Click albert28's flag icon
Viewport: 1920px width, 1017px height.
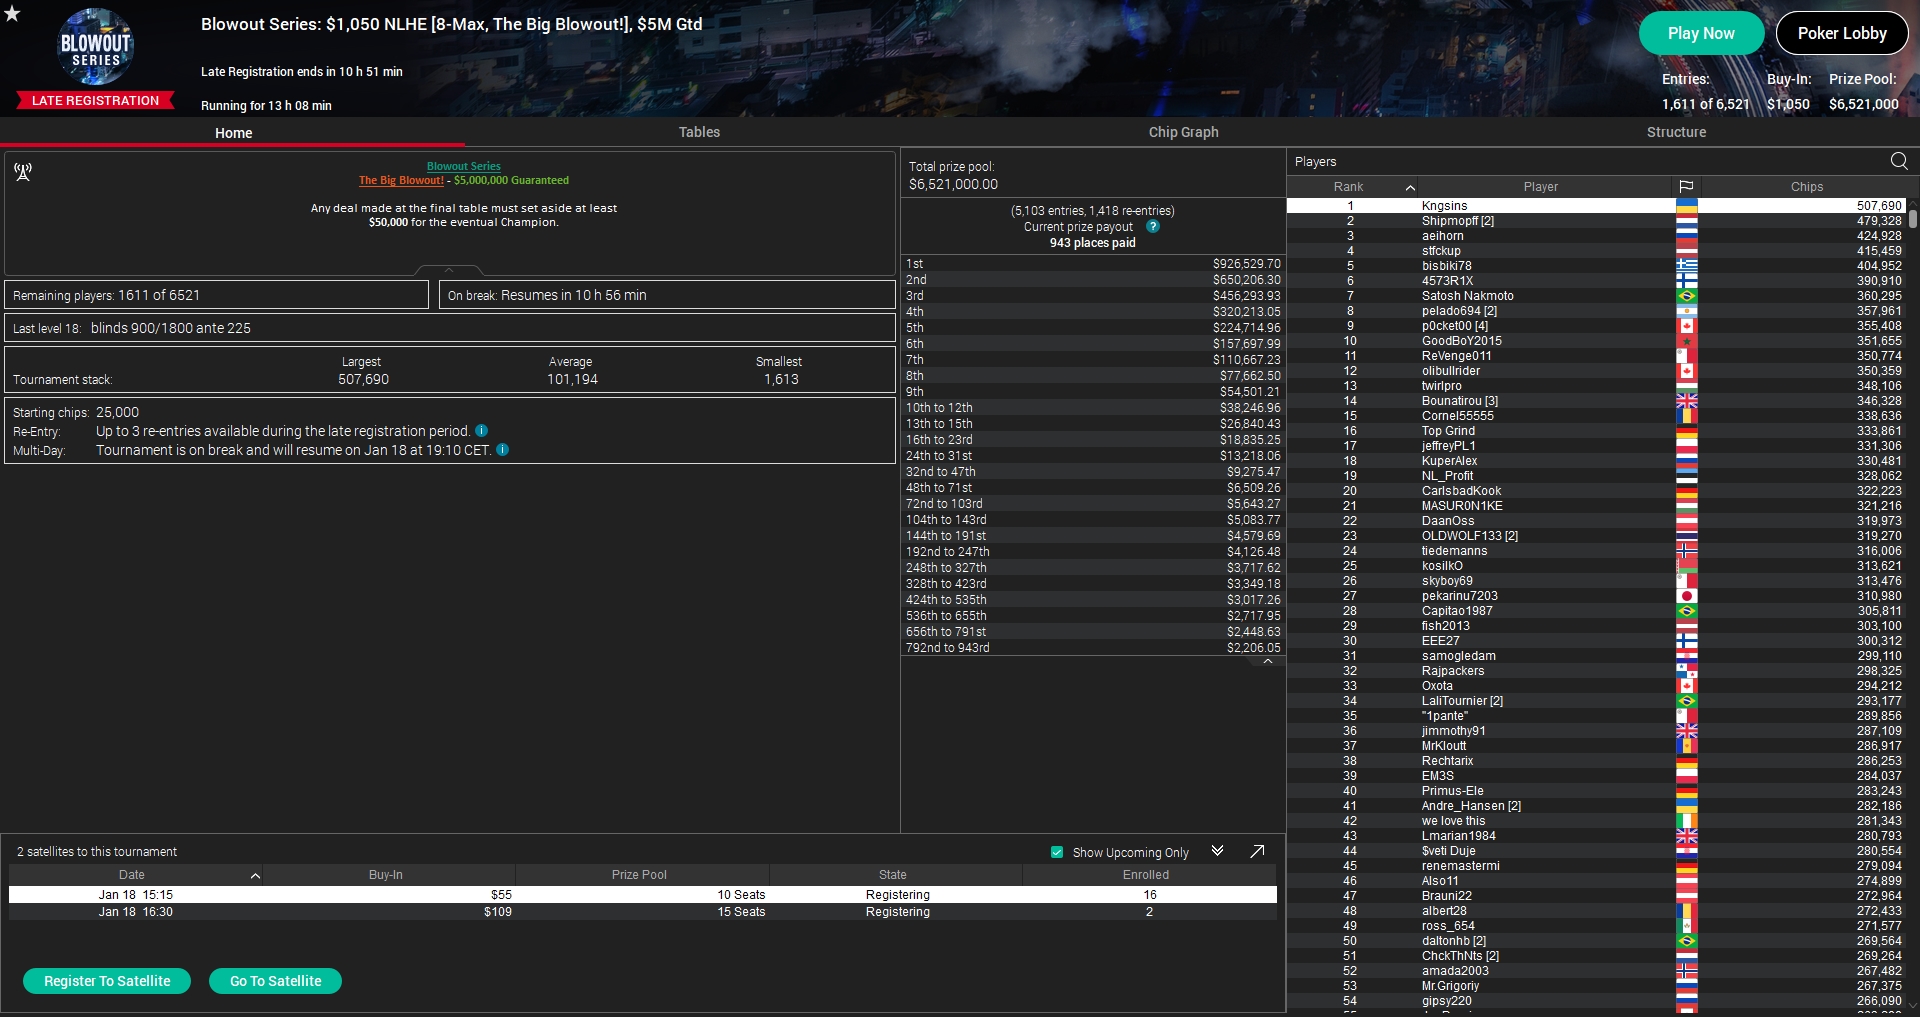1687,911
